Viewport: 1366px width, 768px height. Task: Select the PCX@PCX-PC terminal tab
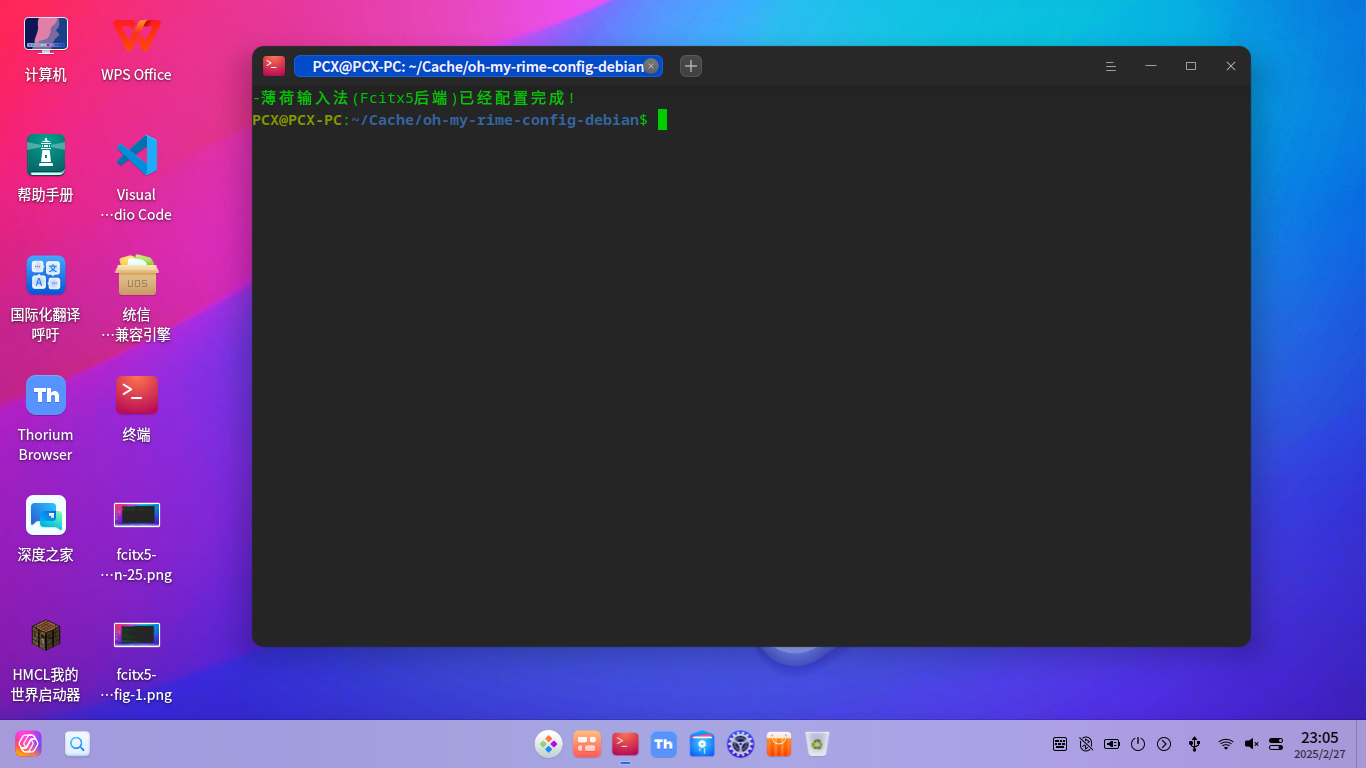click(478, 66)
